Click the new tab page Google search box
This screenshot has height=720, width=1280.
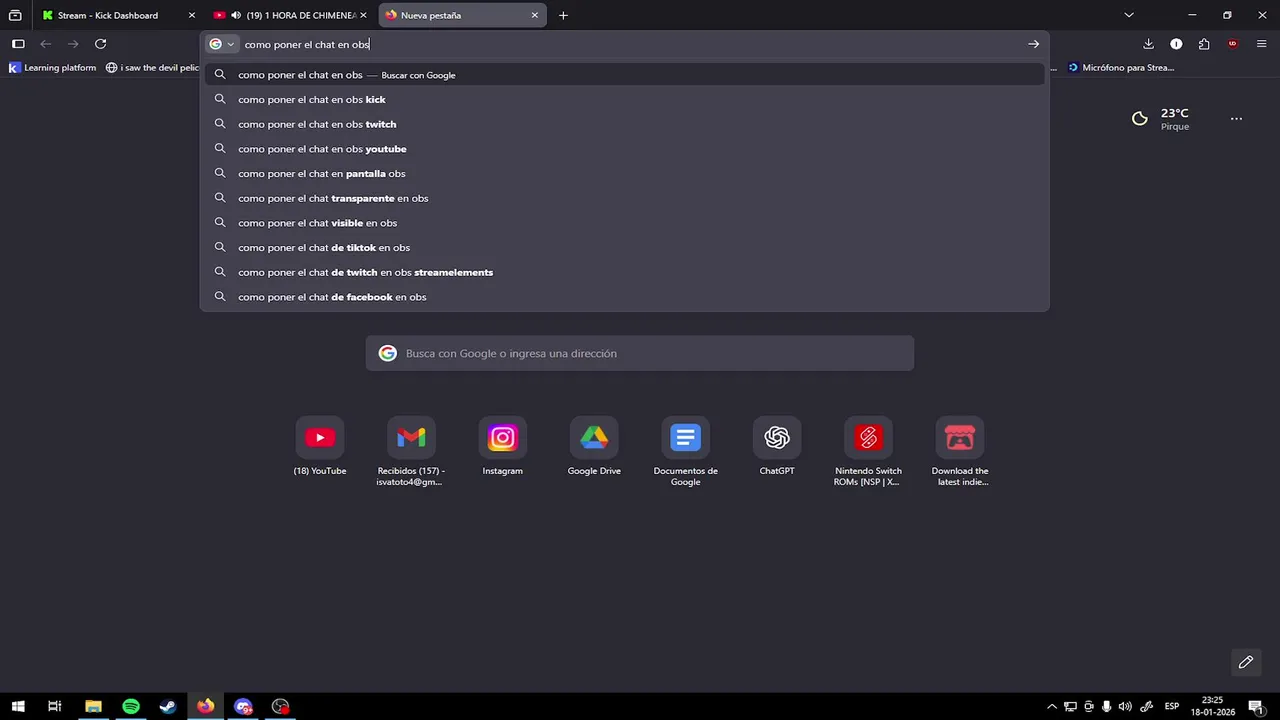640,353
